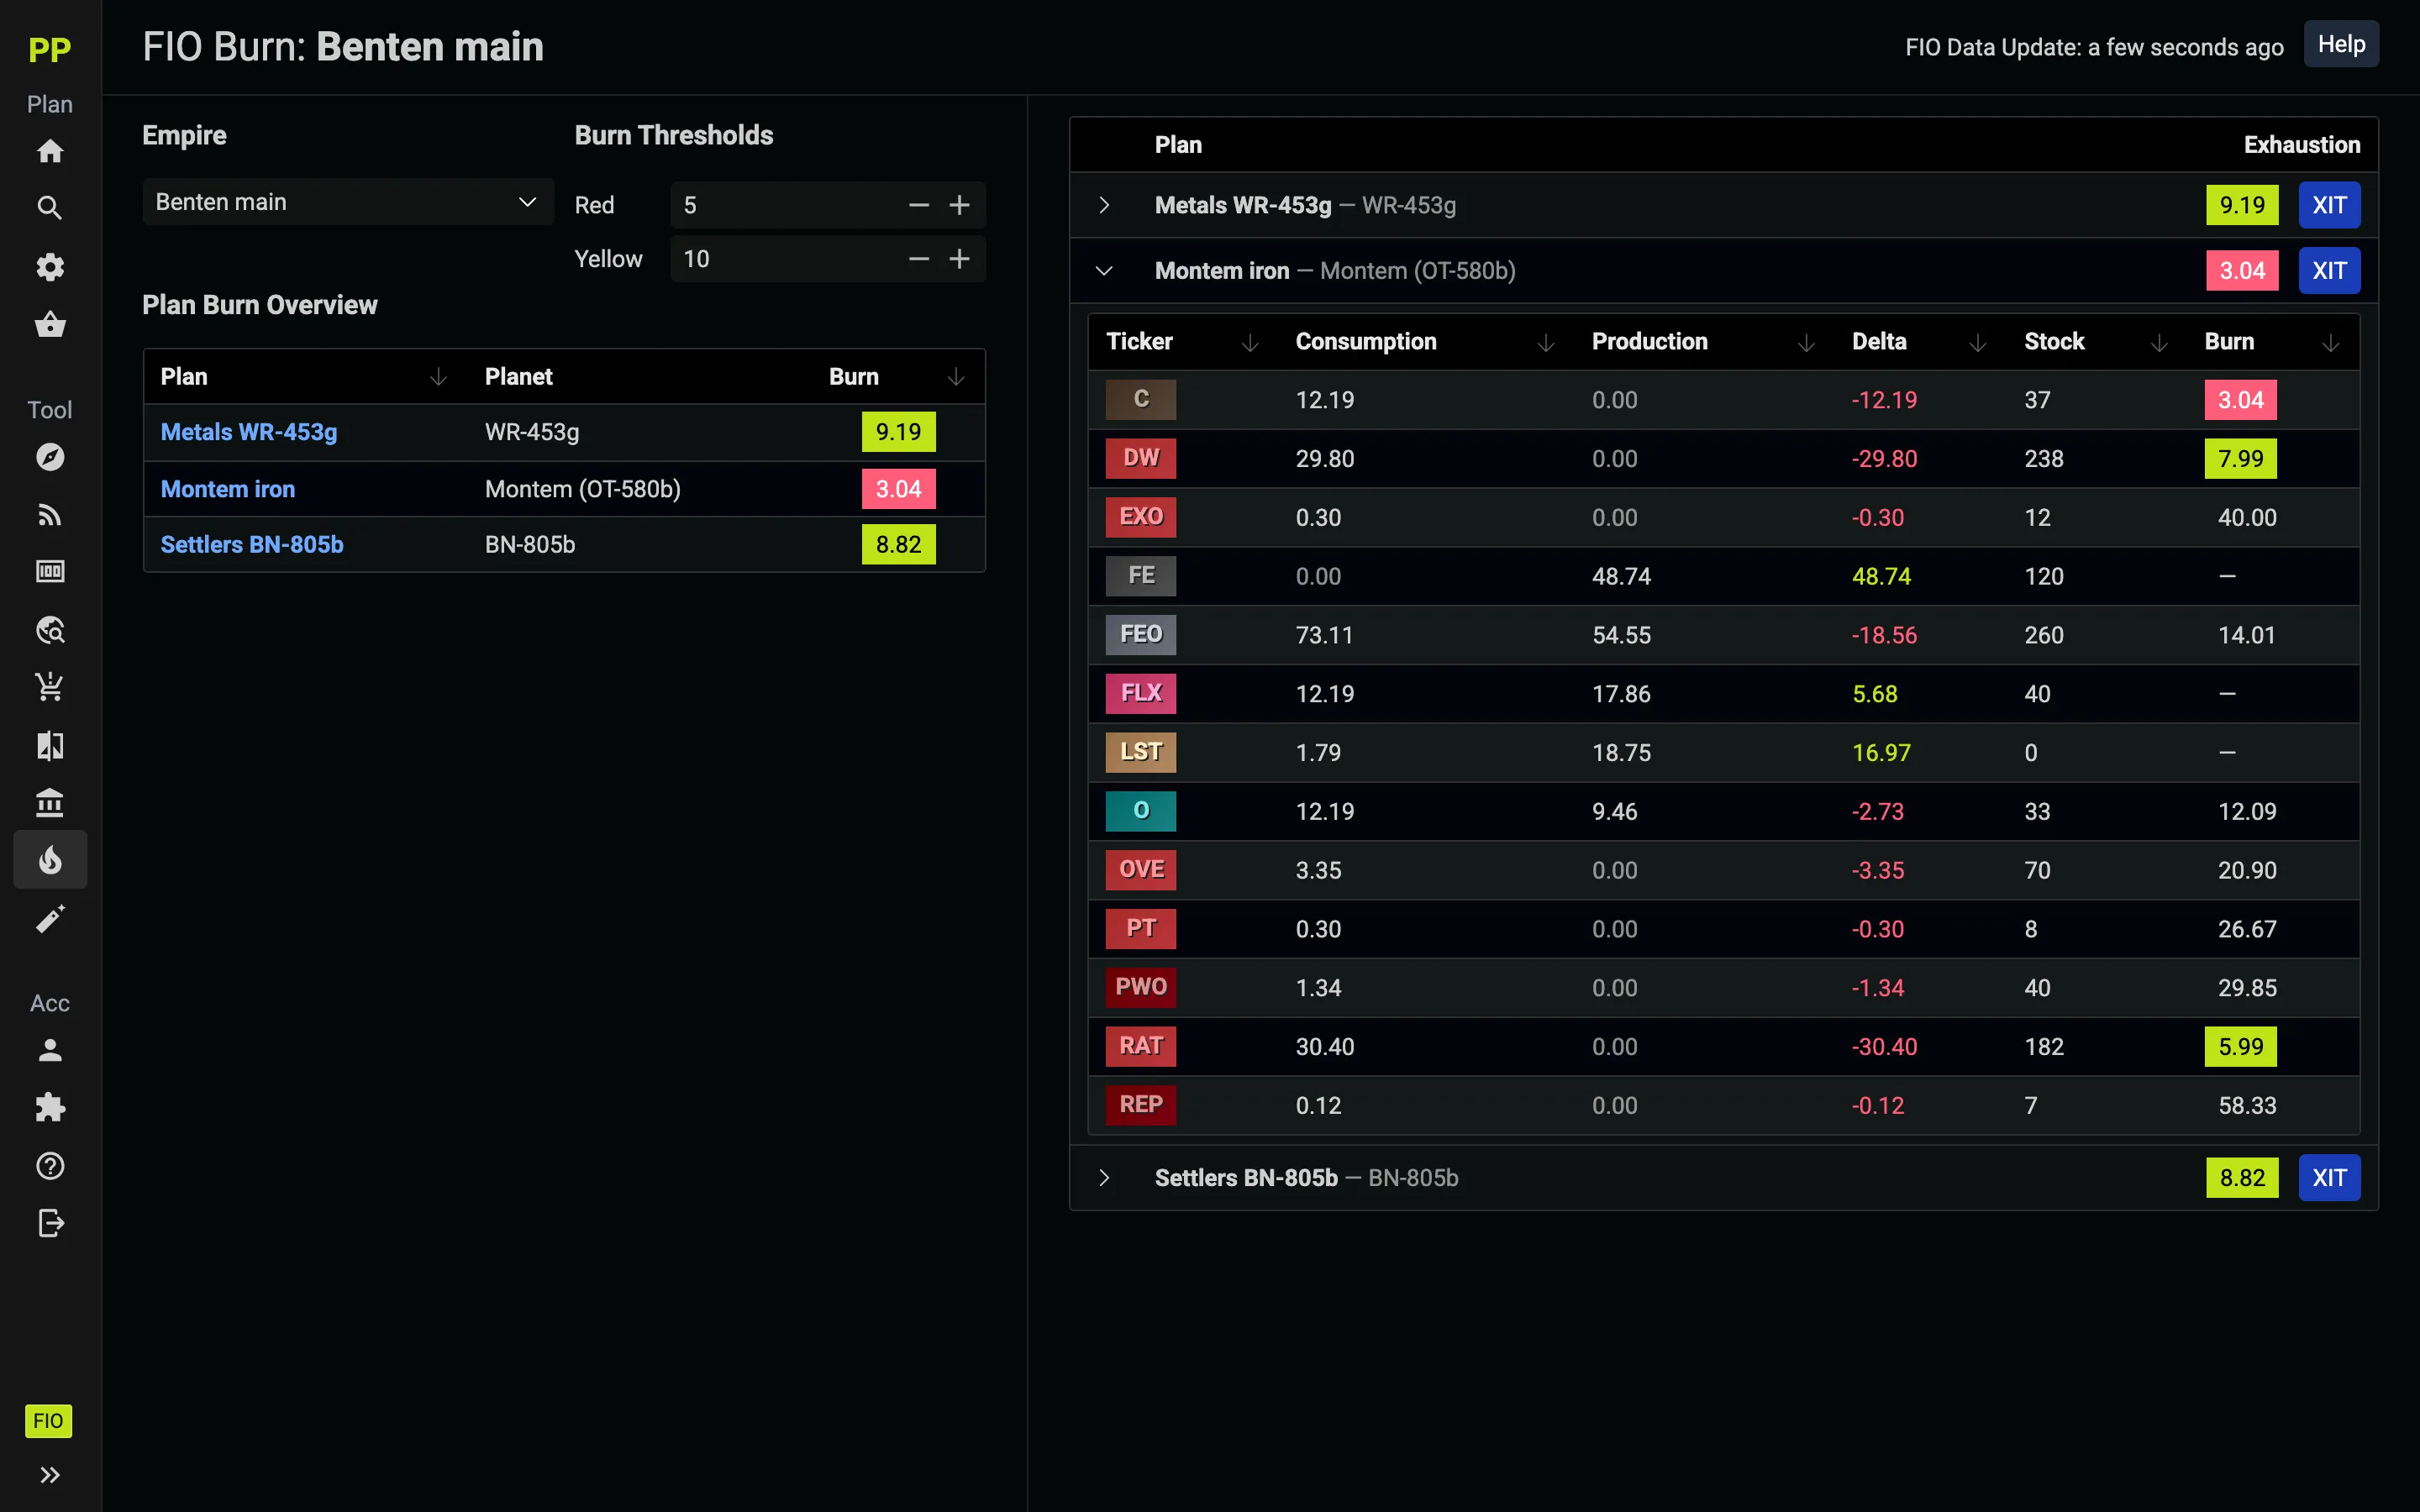Open the puzzle piece account icon
The image size is (2420, 1512).
(x=50, y=1107)
